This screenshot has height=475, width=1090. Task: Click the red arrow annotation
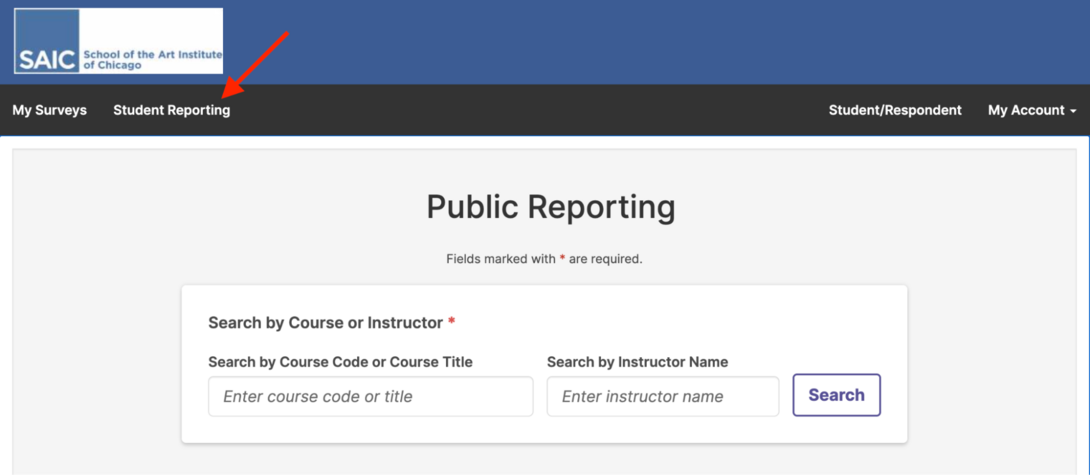[255, 62]
